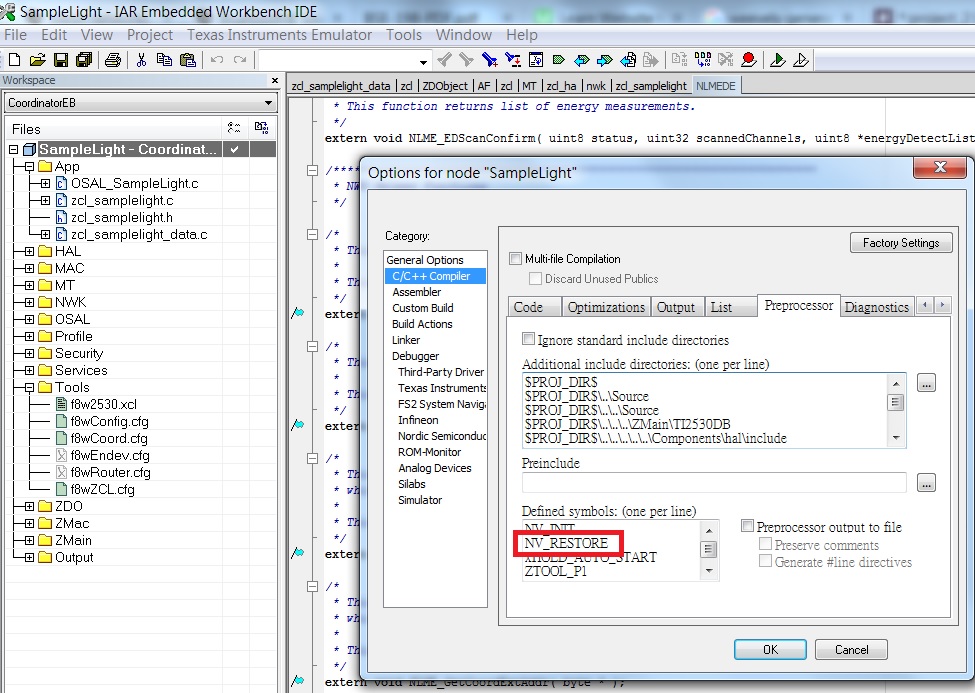Expand the HAL folder
The height and width of the screenshot is (693, 975).
tap(29, 251)
